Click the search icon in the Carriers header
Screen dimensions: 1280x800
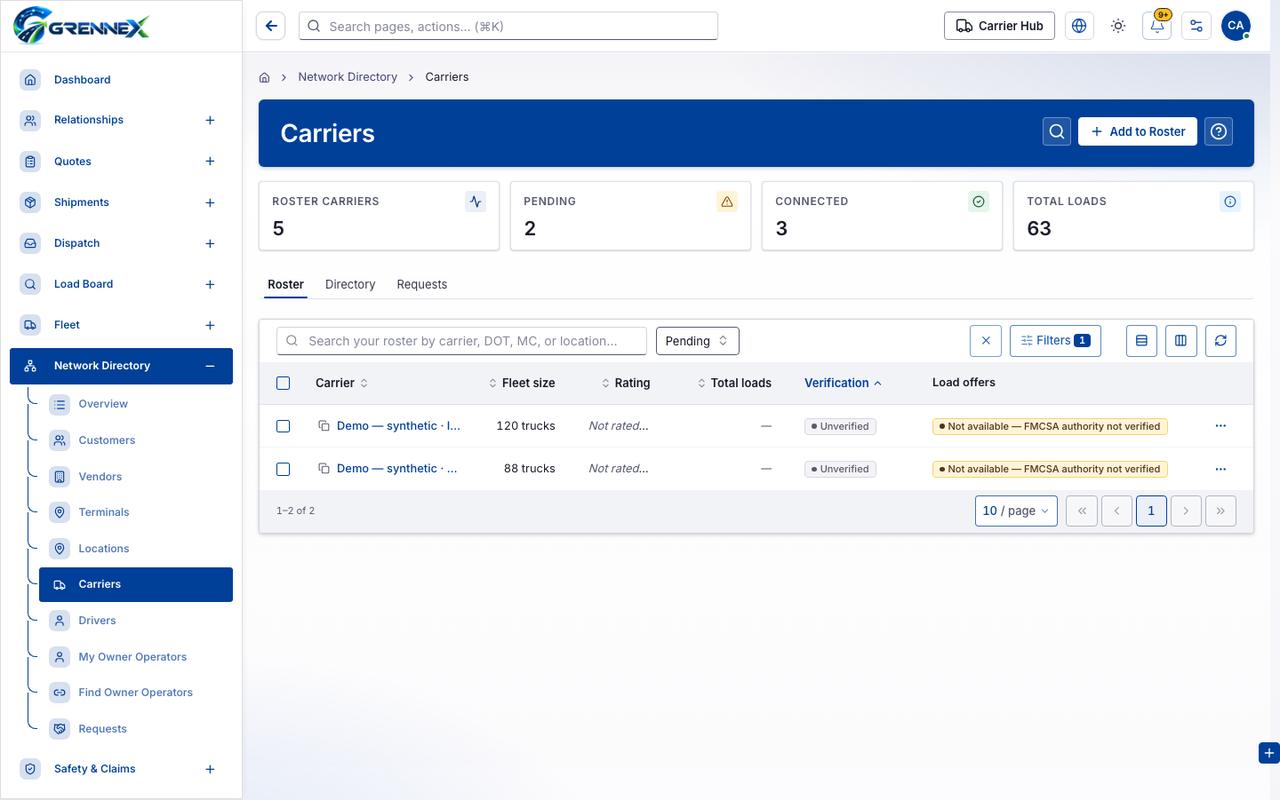tap(1057, 131)
